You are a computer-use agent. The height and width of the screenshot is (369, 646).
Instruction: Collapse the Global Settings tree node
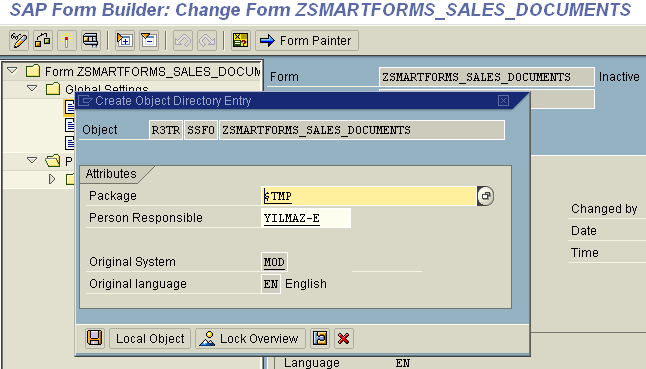point(32,88)
